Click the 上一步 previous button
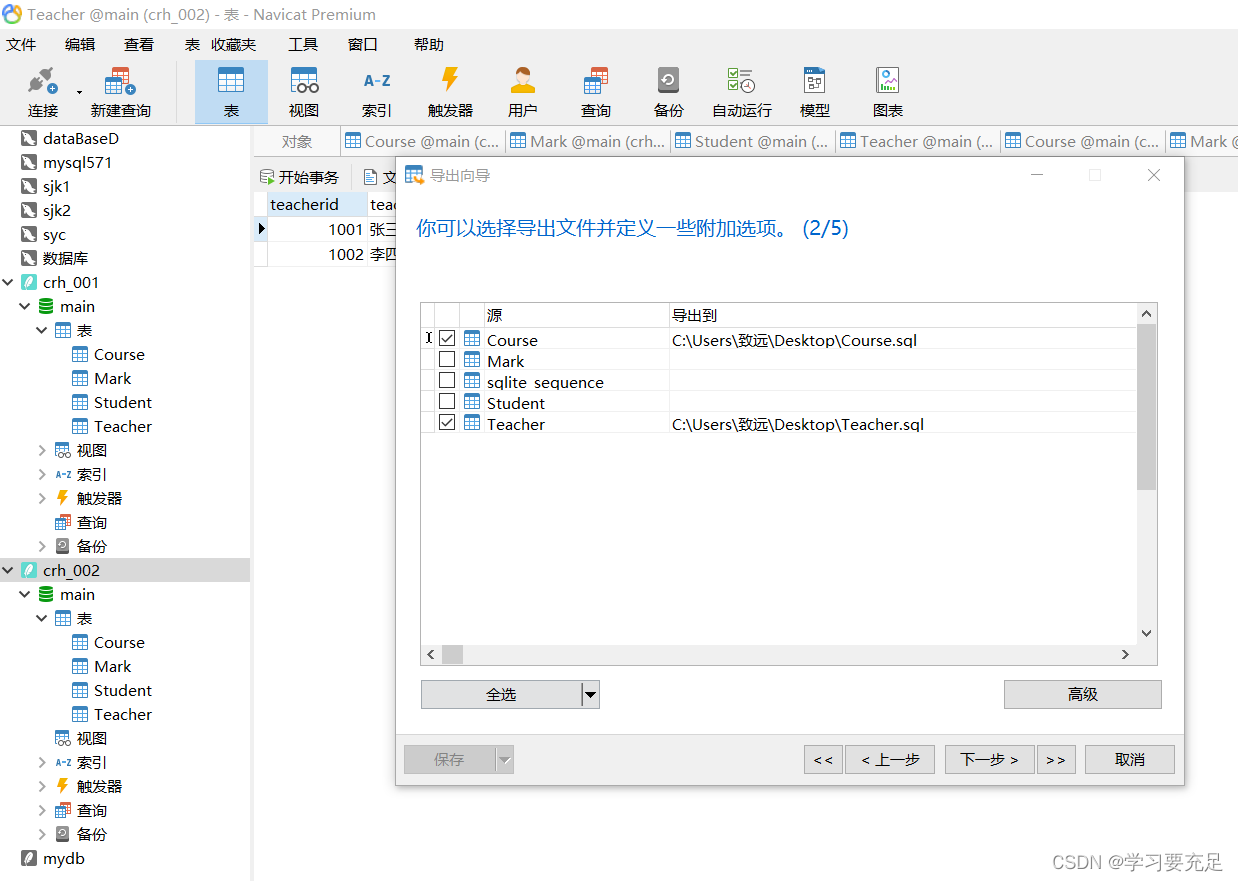Image resolution: width=1238 pixels, height=881 pixels. [x=890, y=760]
